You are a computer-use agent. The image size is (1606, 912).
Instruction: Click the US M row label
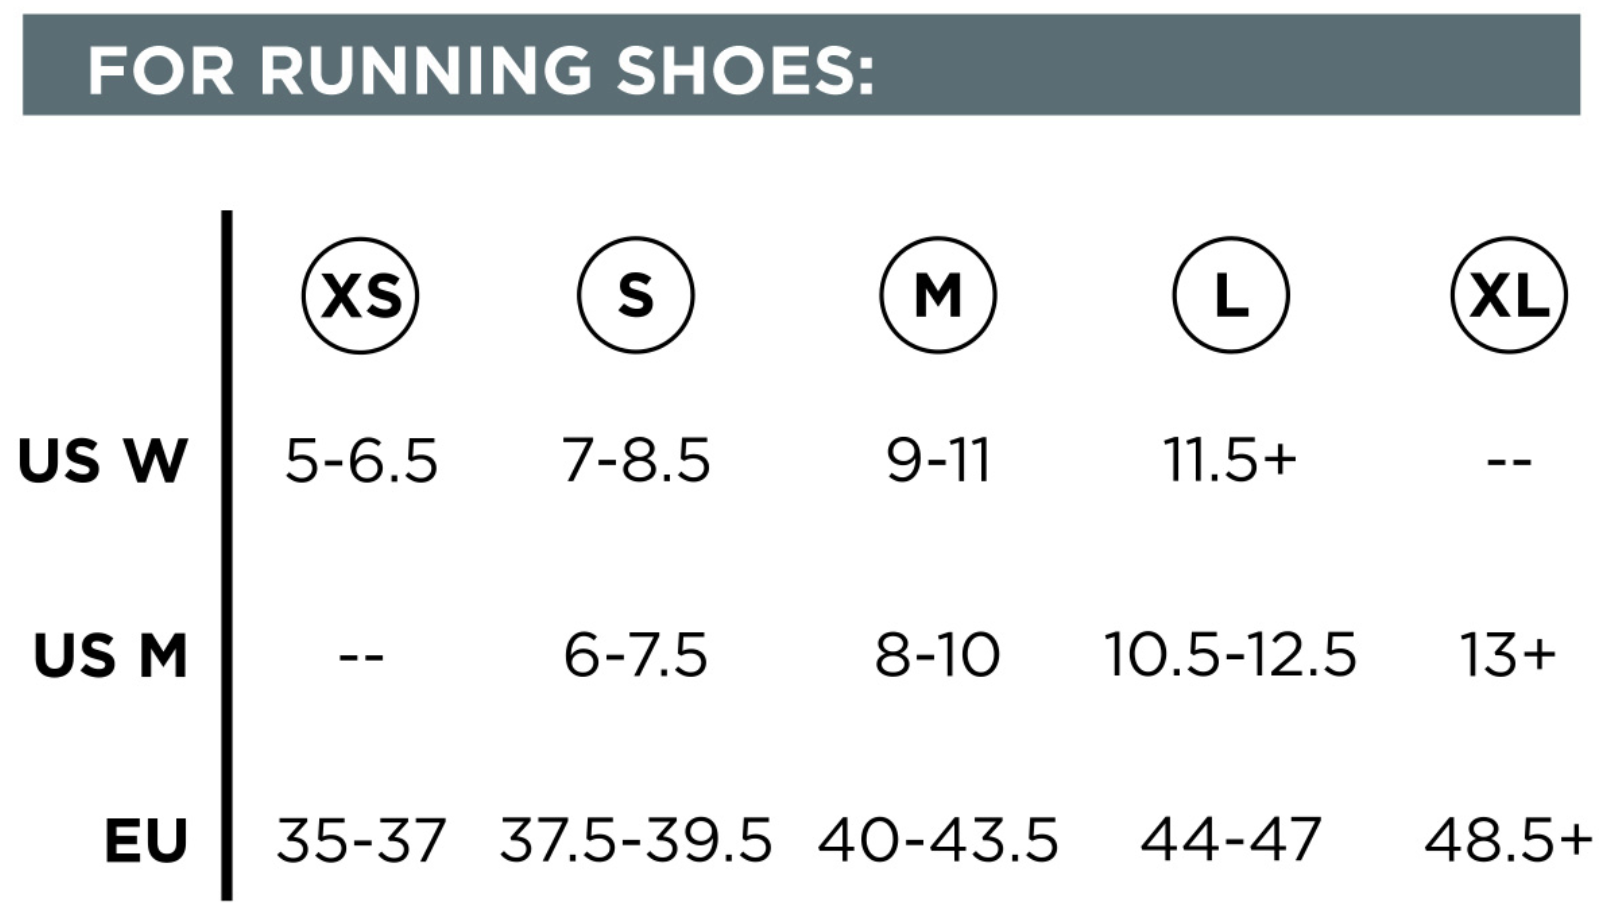click(111, 656)
